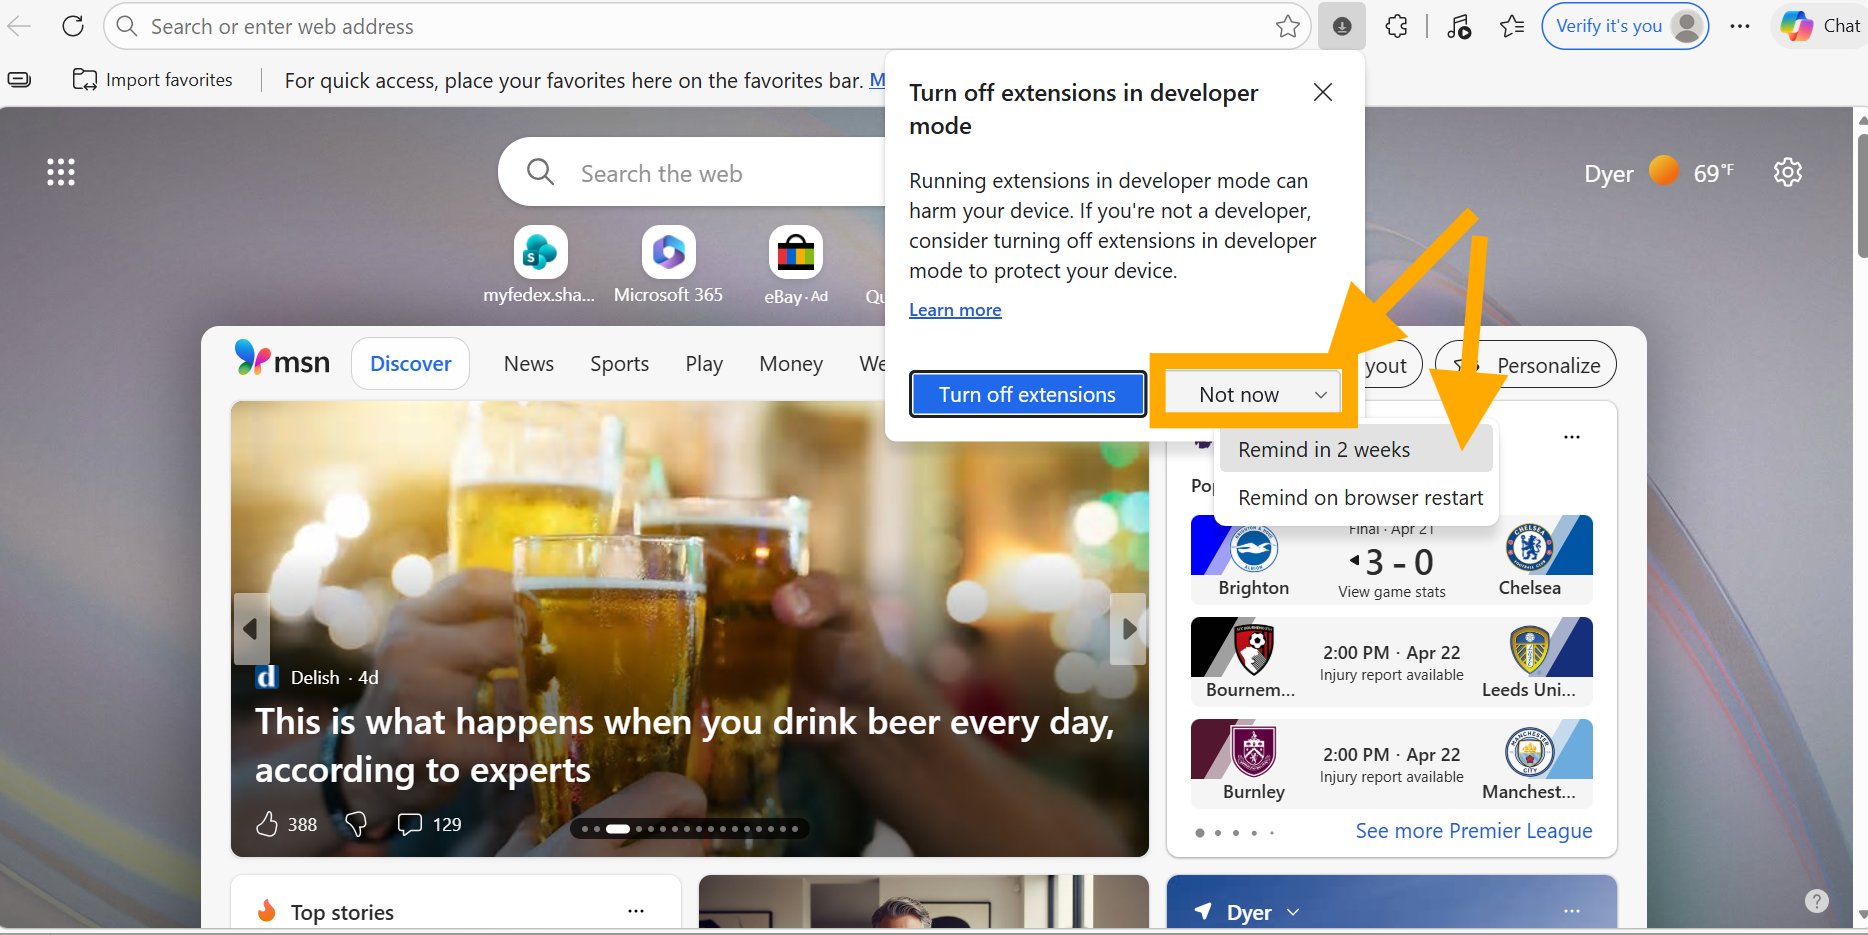Show next carousel story
The height and width of the screenshot is (935, 1868).
1129,629
